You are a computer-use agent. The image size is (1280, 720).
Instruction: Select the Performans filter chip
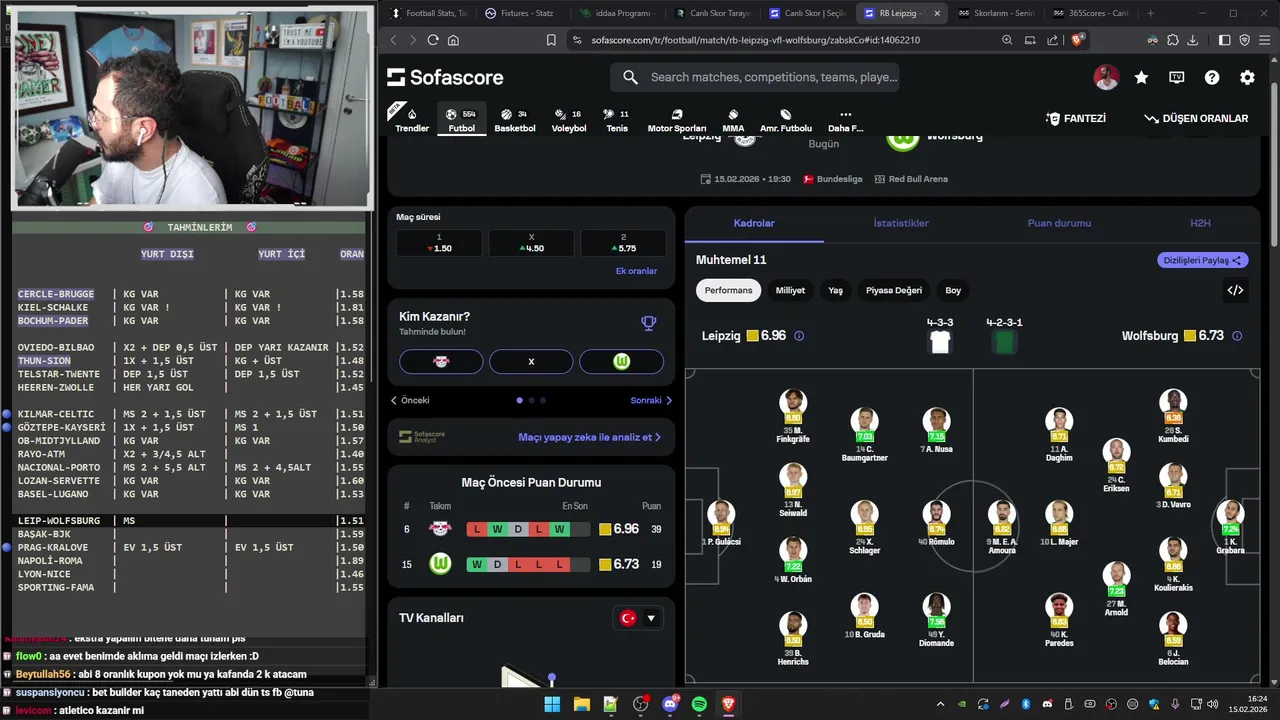point(728,290)
